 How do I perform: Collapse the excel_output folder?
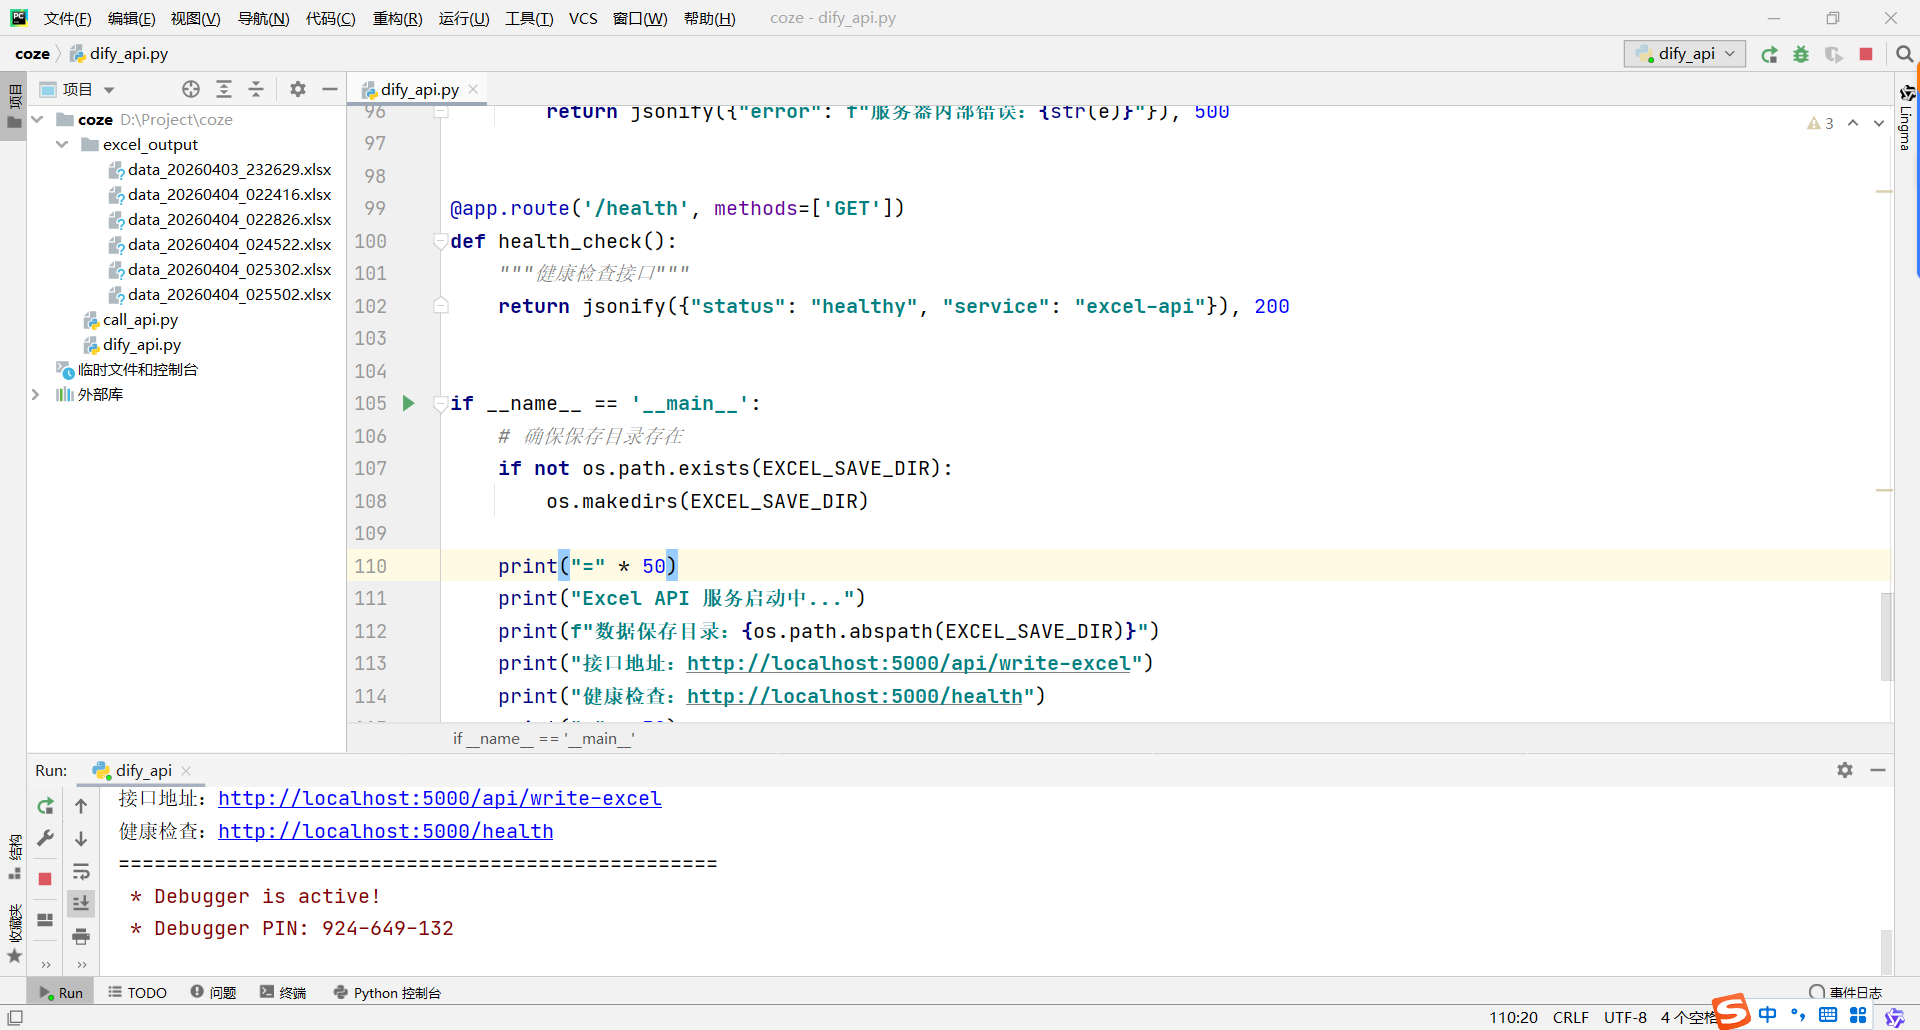pos(62,144)
